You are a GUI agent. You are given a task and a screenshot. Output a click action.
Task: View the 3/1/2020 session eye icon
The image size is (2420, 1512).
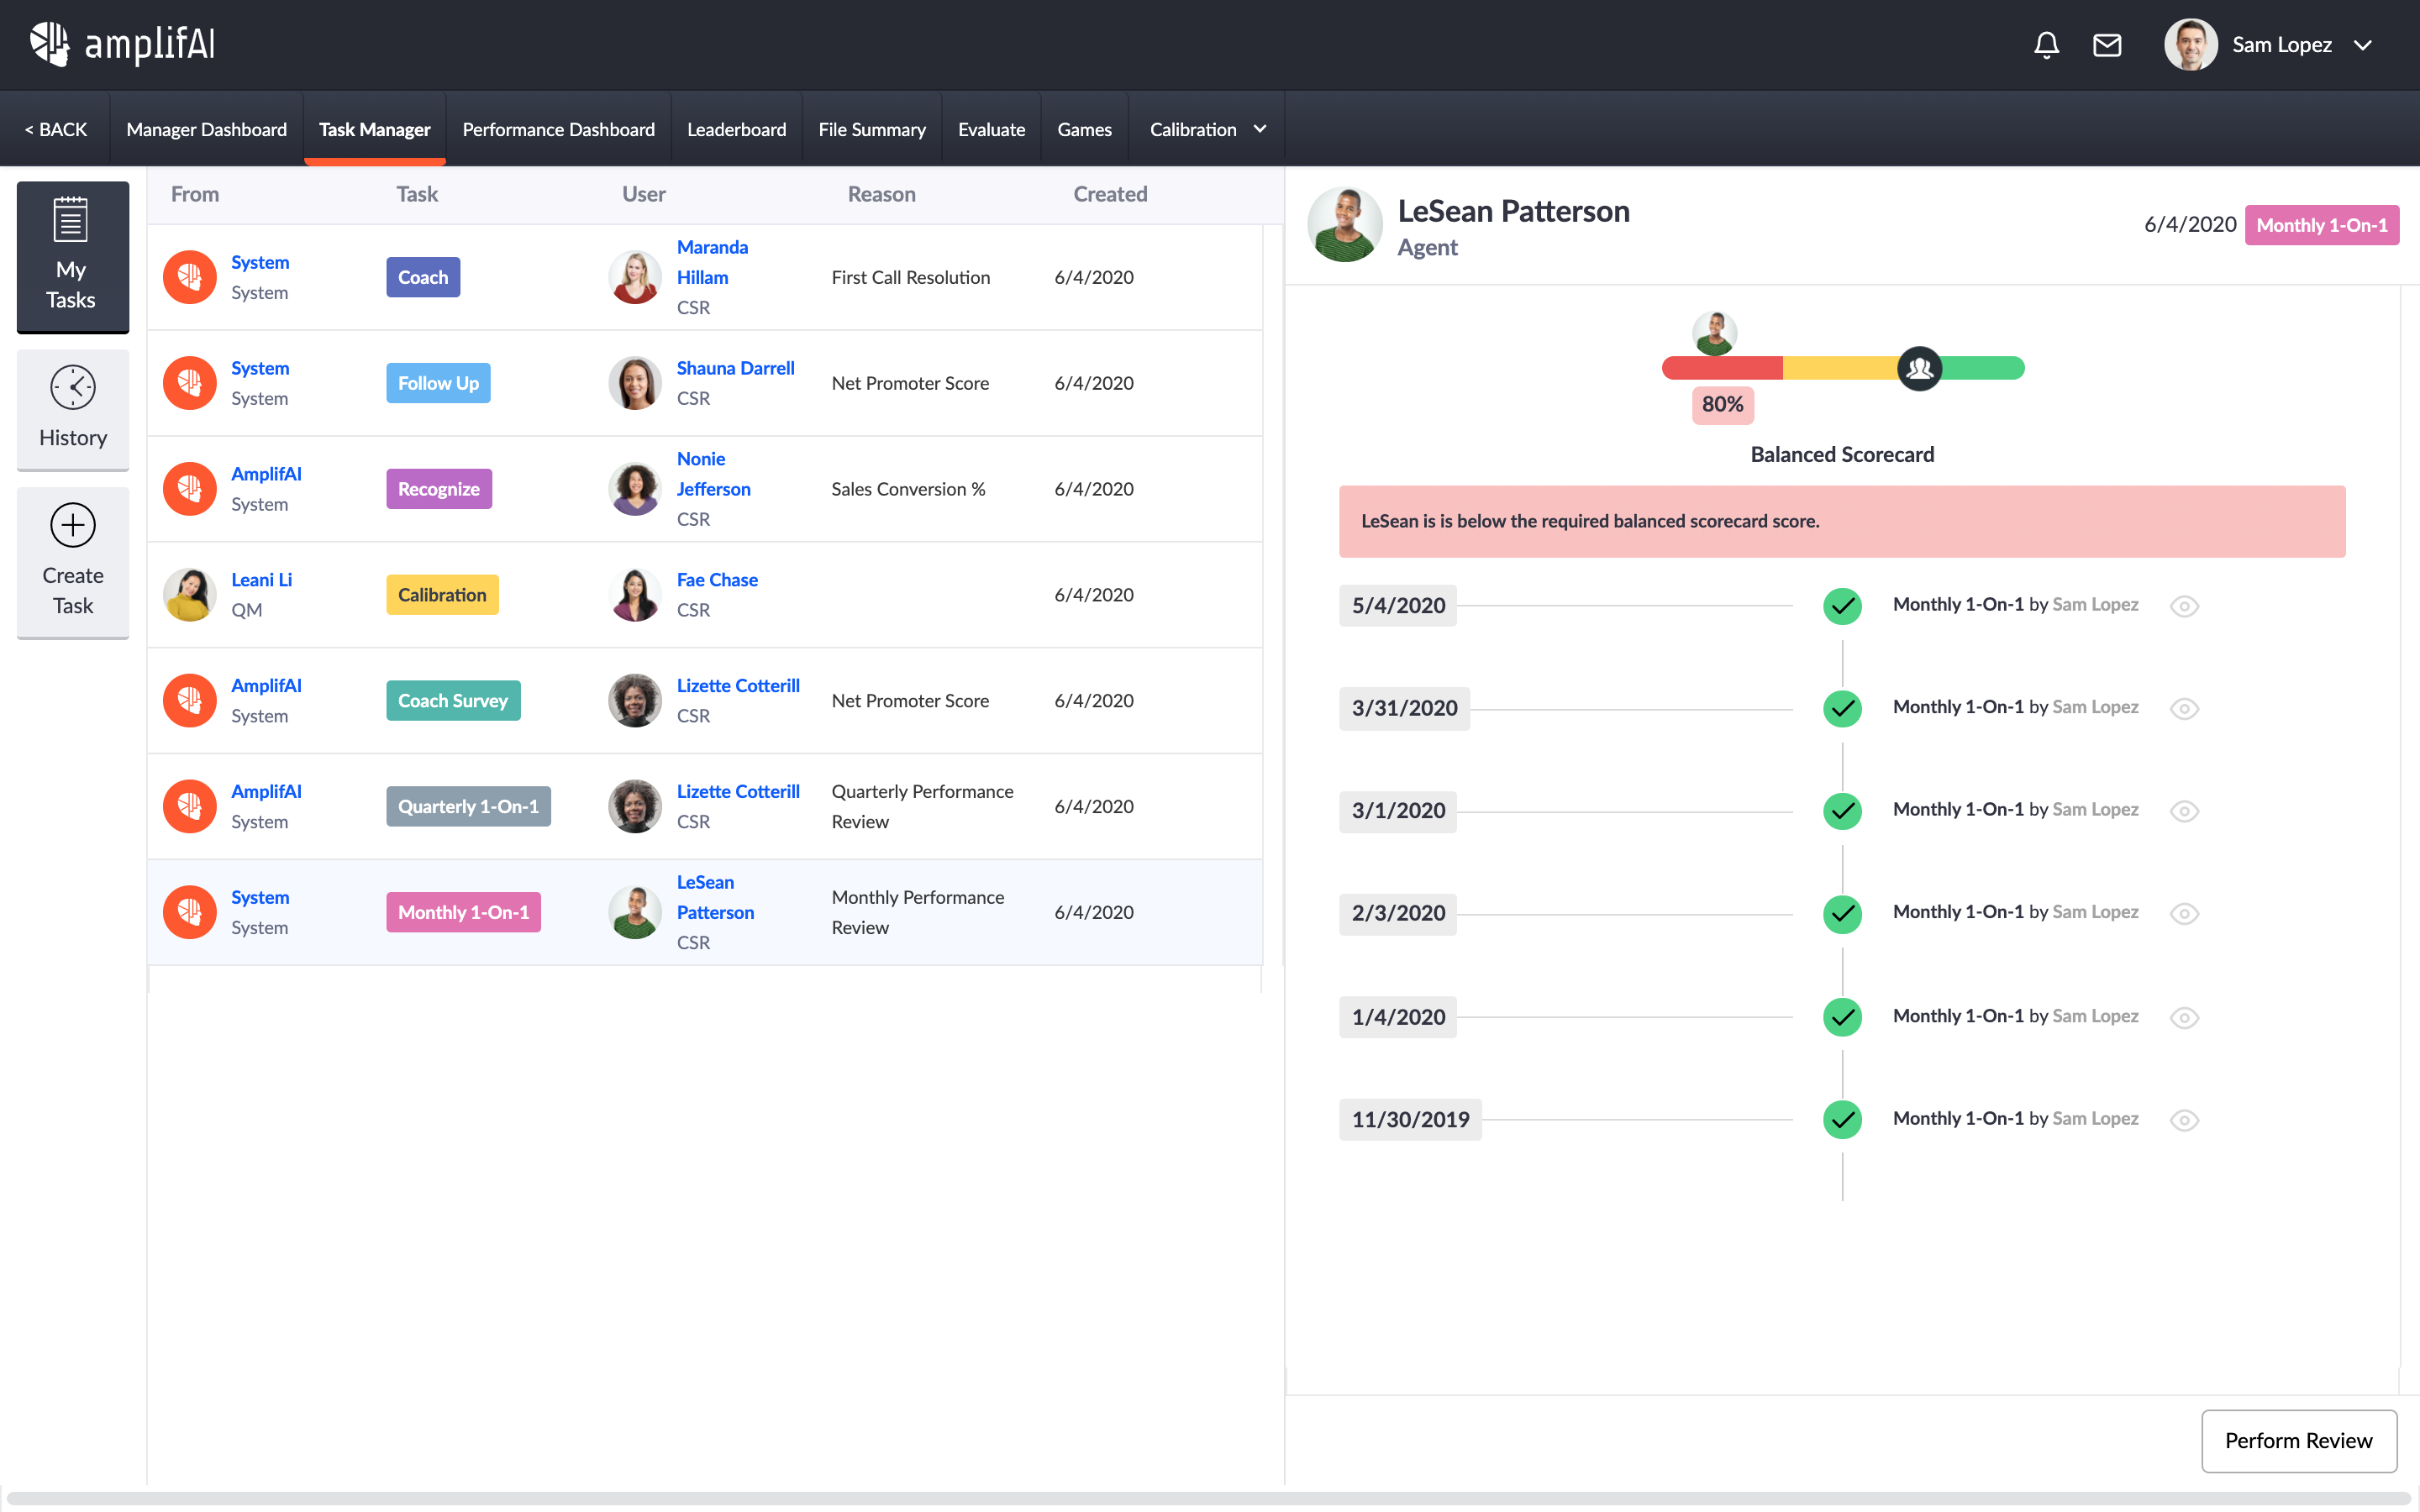2184,811
